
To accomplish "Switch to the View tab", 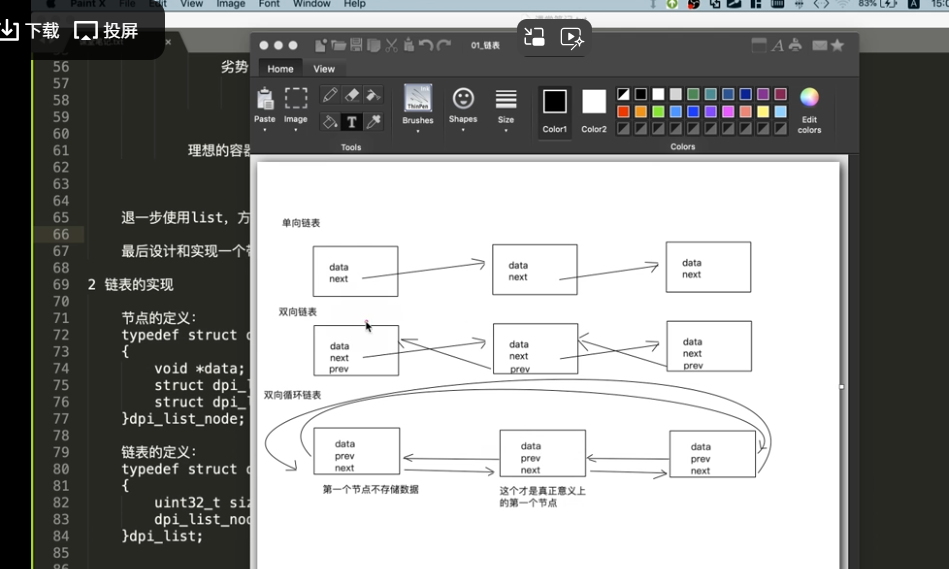I will point(324,69).
